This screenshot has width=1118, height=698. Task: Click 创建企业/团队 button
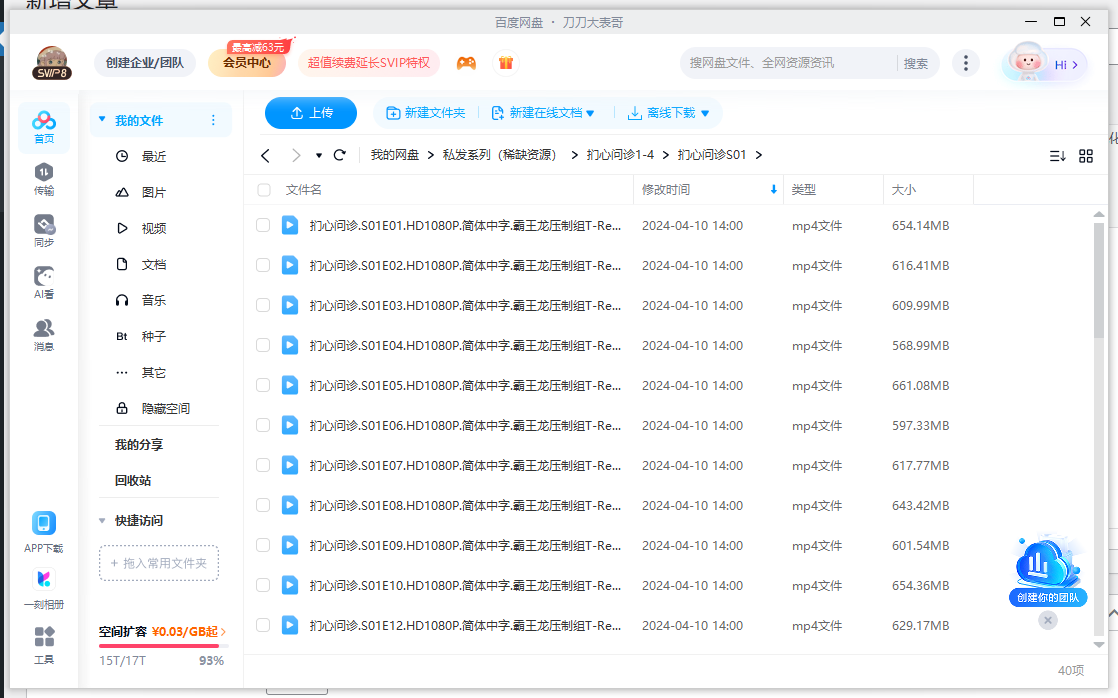coord(145,63)
